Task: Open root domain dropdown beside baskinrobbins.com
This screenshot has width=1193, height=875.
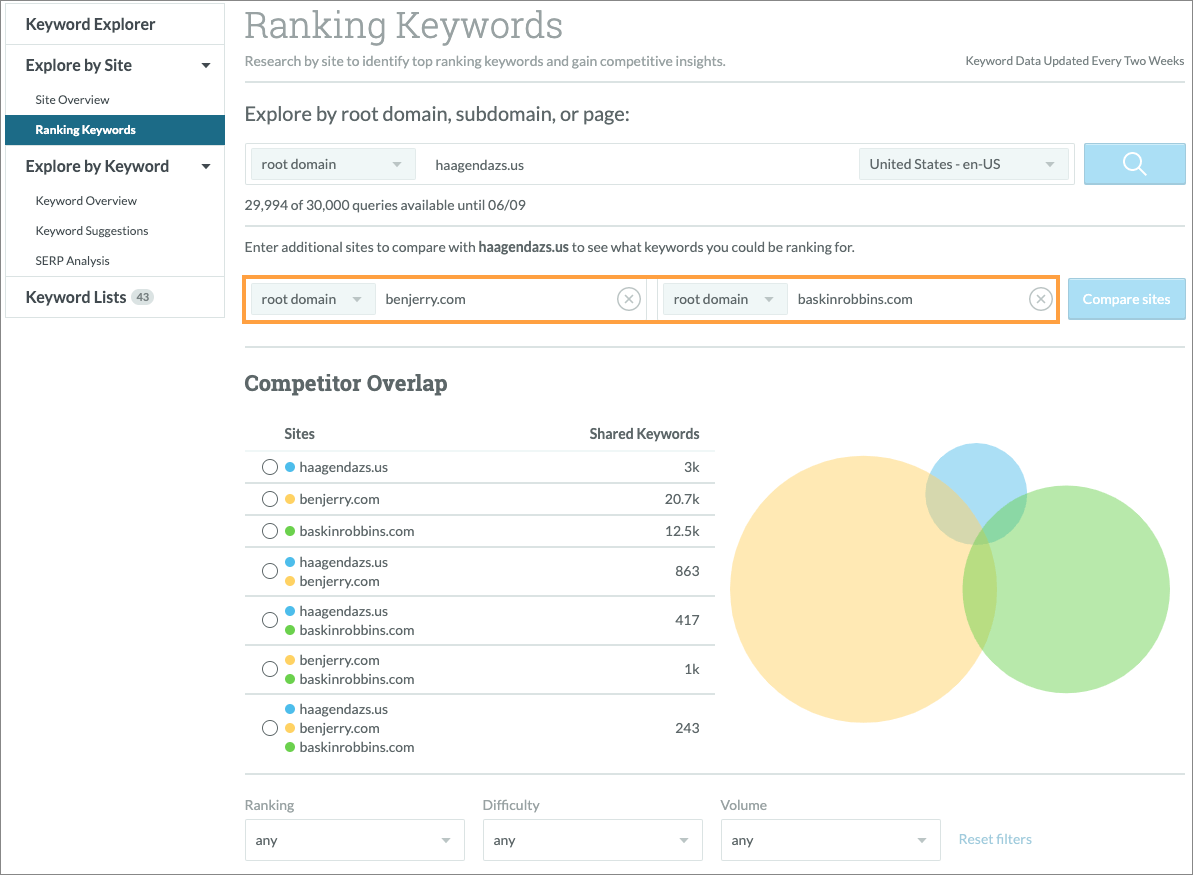Action: tap(725, 299)
